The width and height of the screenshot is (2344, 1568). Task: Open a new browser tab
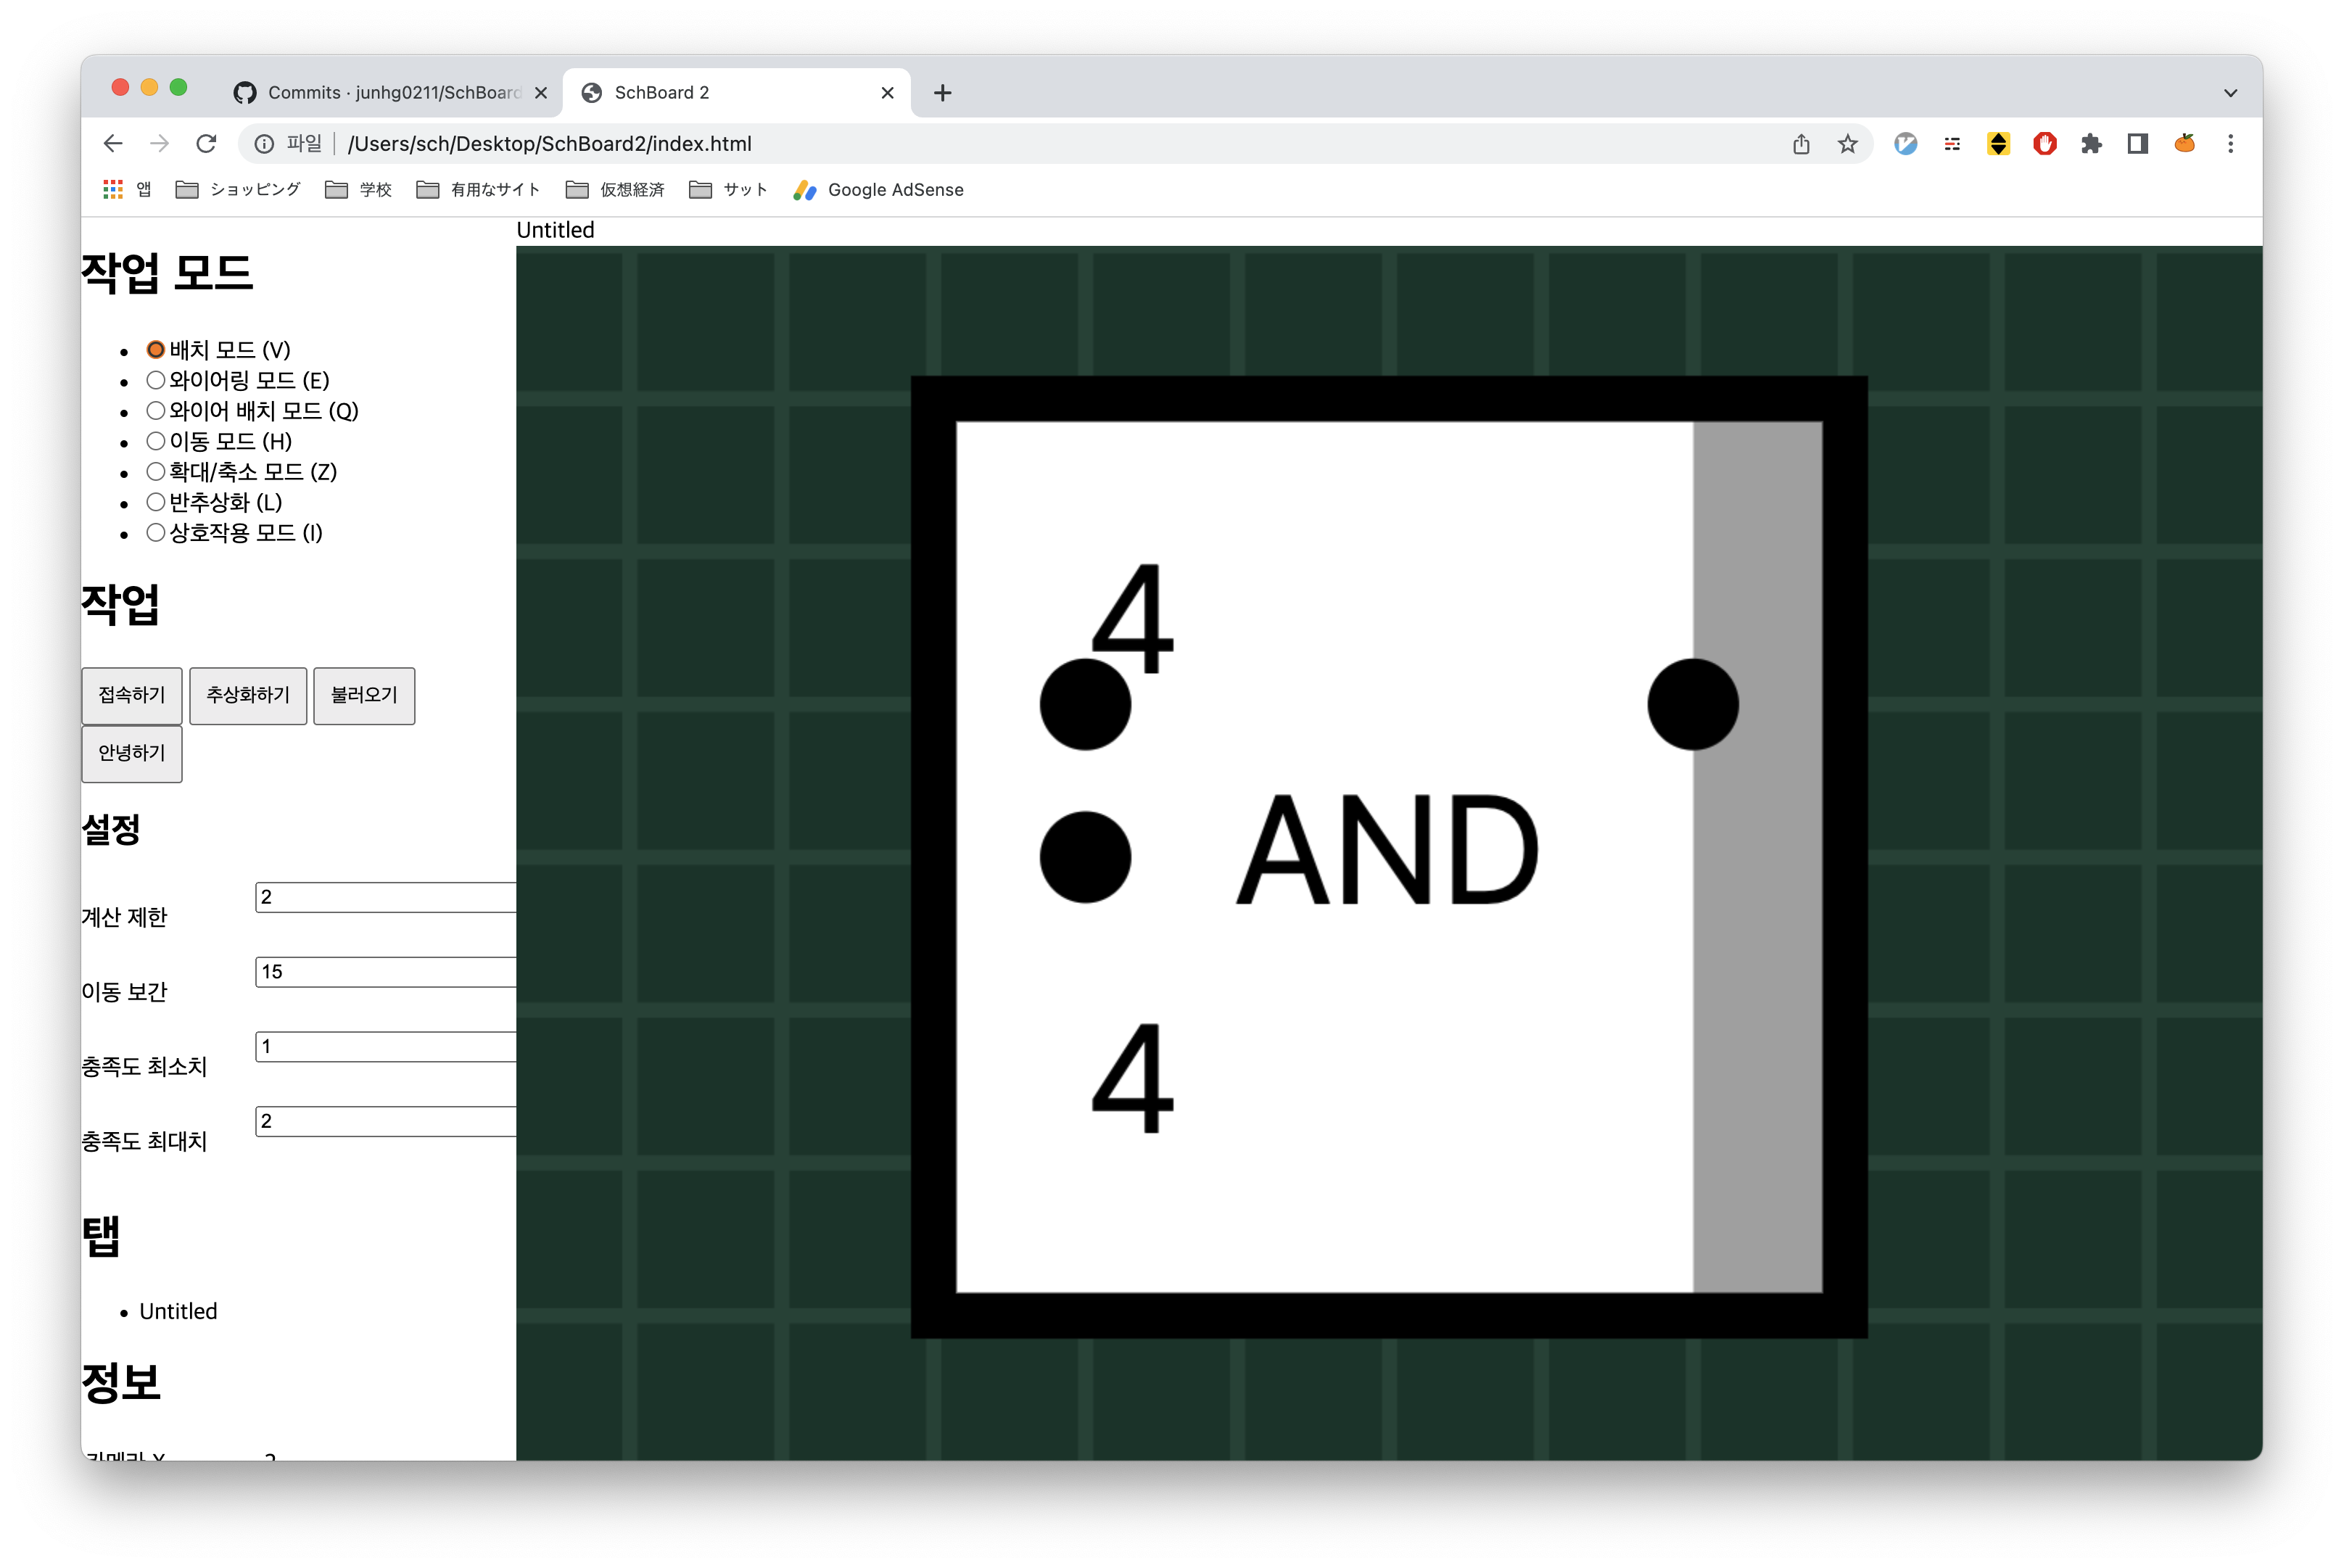pyautogui.click(x=942, y=93)
